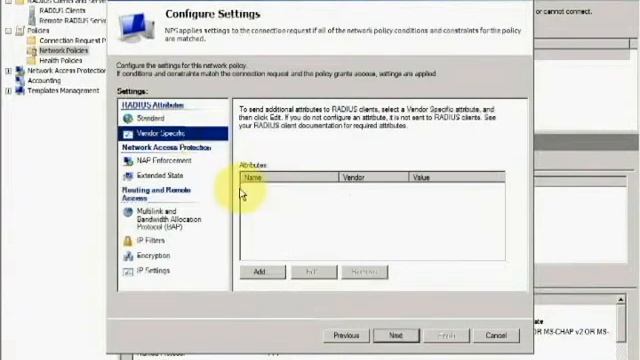The image size is (640, 360).
Task: Open Multilink and Bandwidth Allocation Protocol entry
Action: click(x=169, y=219)
